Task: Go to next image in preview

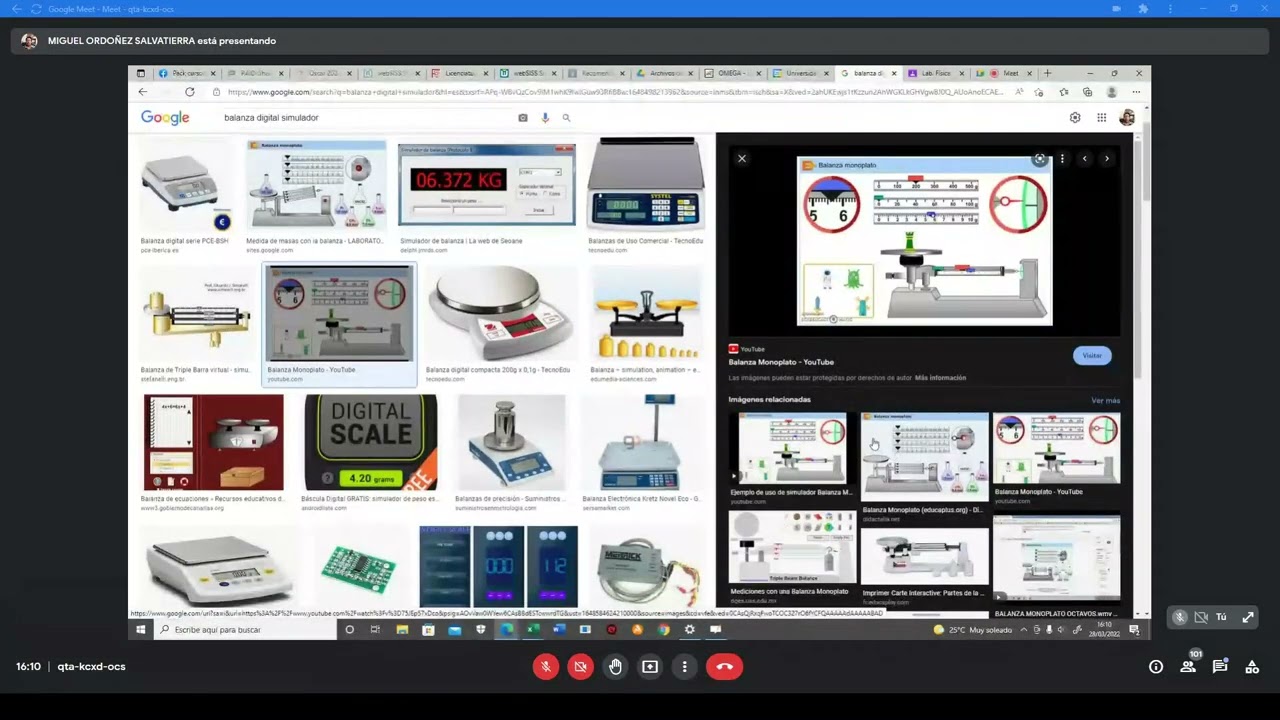Action: (x=1106, y=158)
